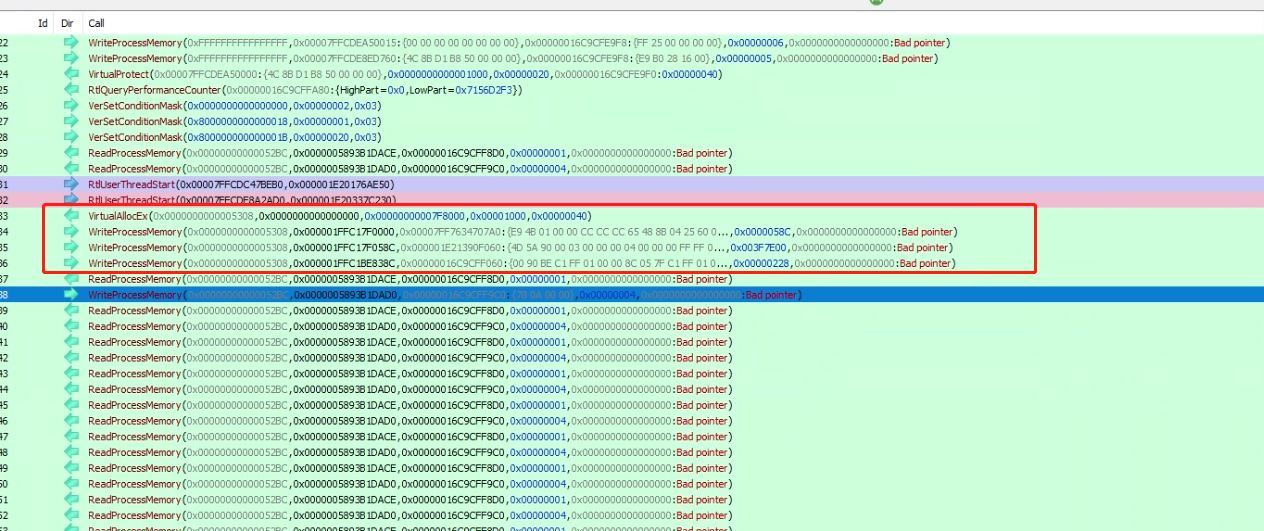This screenshot has width=1264, height=531.
Task: Sort by the Id column header
Action: point(43,22)
